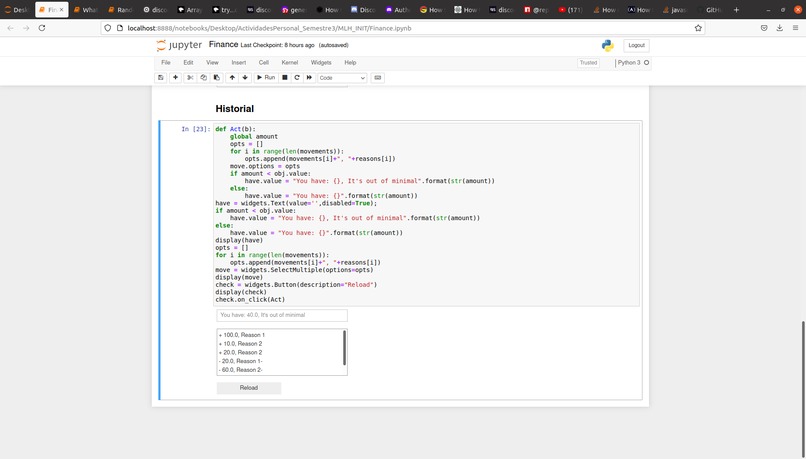This screenshot has height=459, width=806.
Task: Restart kernel and run all cells icon
Action: pyautogui.click(x=309, y=78)
